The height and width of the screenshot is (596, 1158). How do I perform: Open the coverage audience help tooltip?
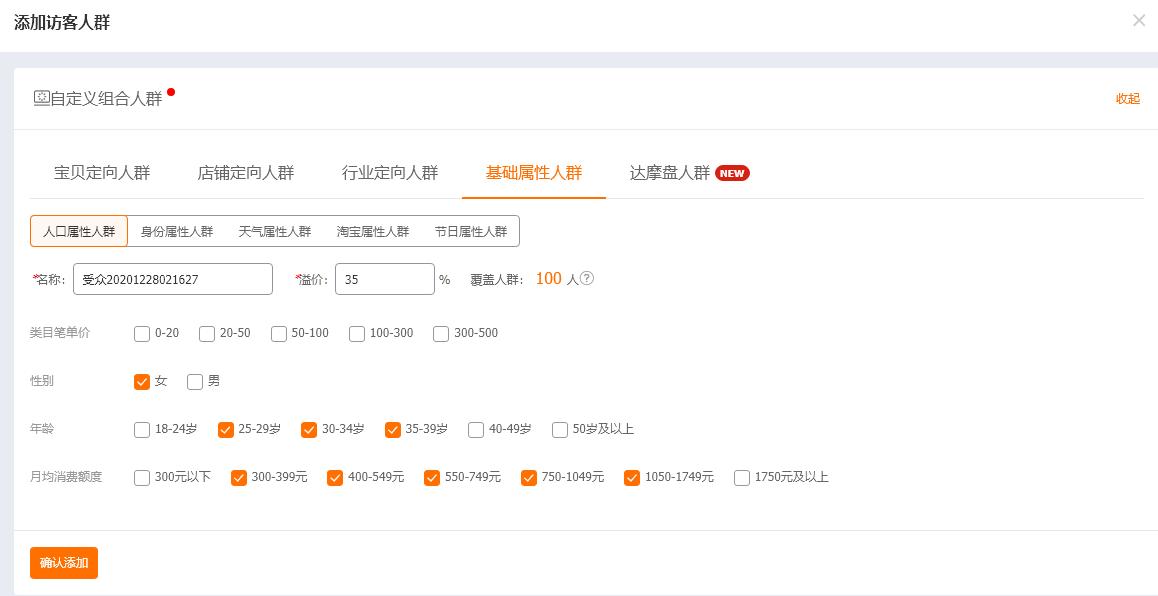point(585,279)
